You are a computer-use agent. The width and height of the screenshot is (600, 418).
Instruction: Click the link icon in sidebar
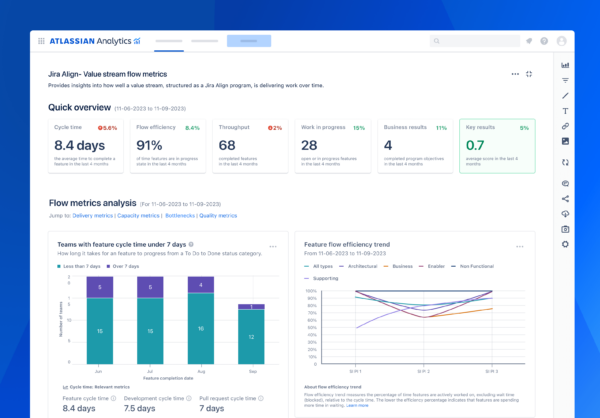(565, 126)
